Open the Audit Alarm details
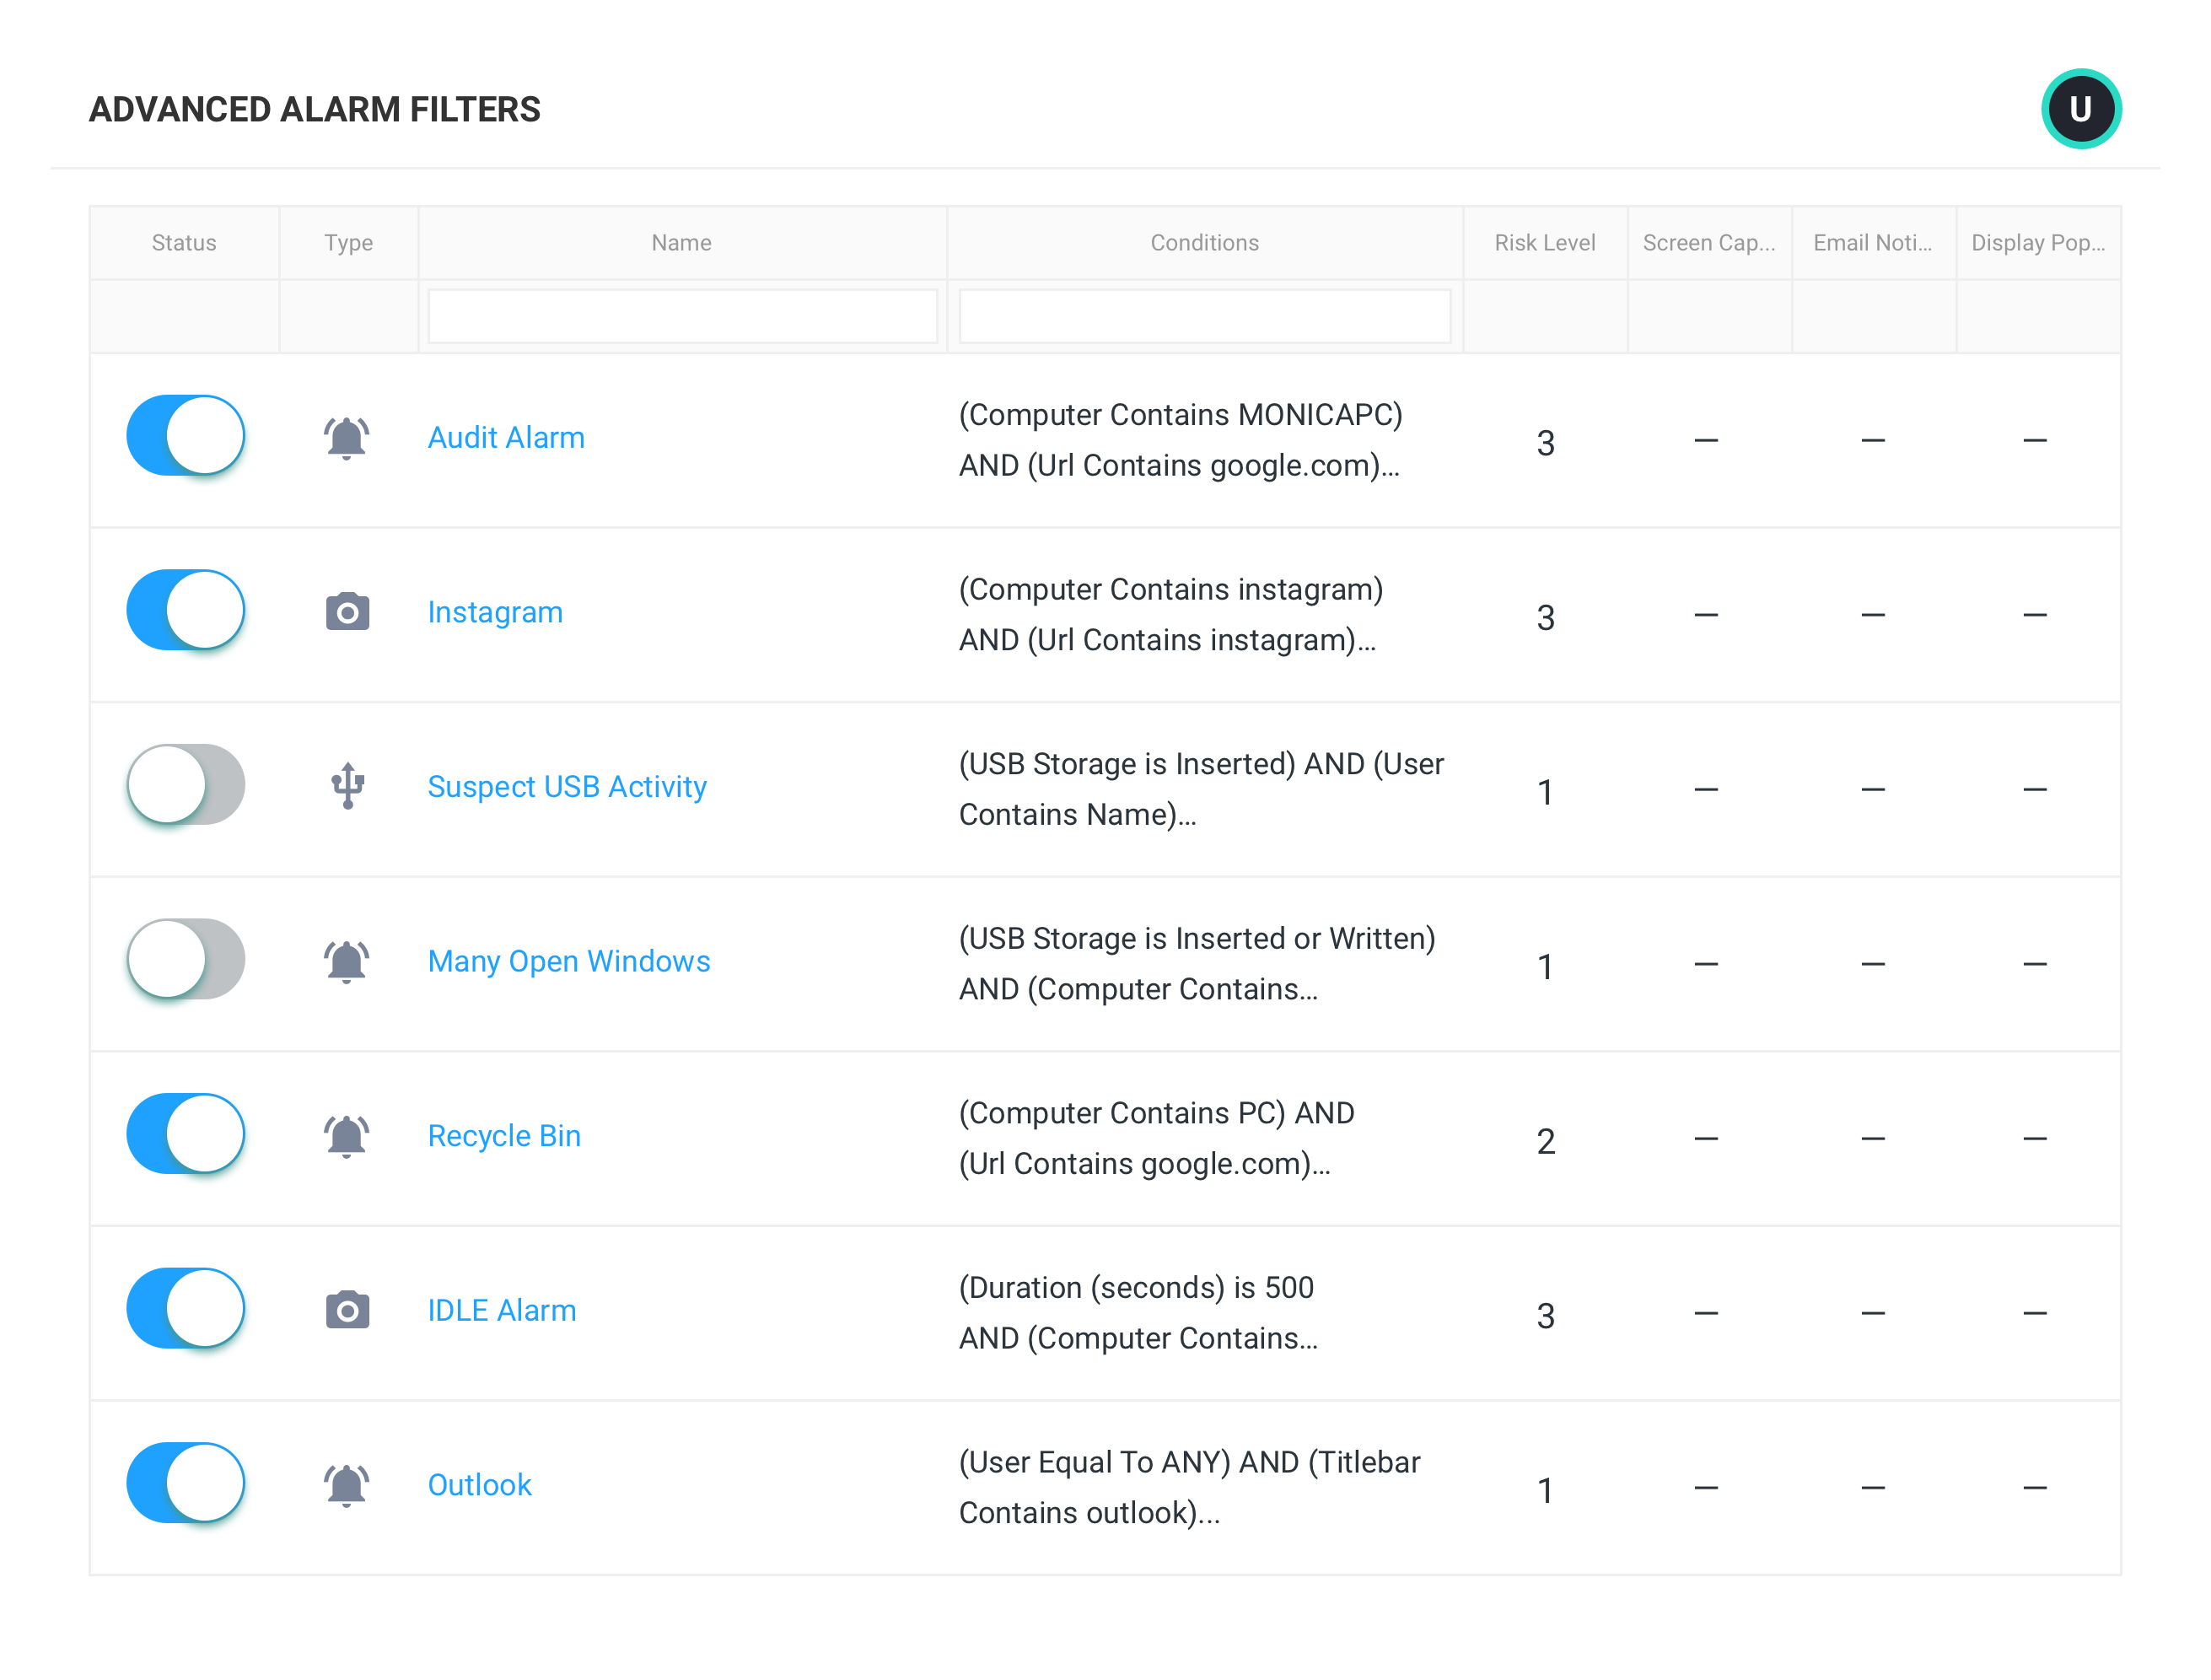This screenshot has width=2211, height=1680. 506,437
